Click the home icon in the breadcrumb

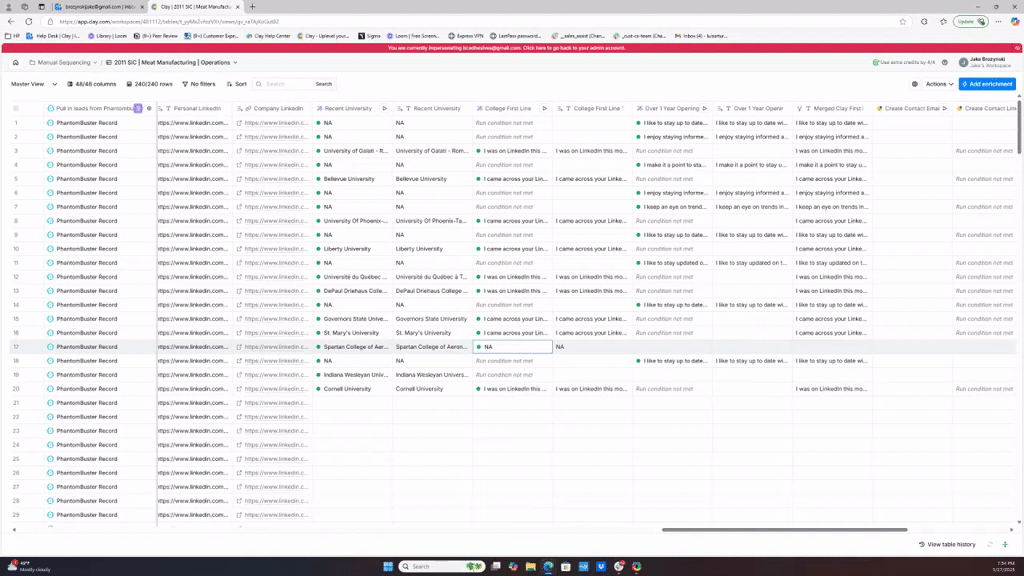tap(16, 63)
